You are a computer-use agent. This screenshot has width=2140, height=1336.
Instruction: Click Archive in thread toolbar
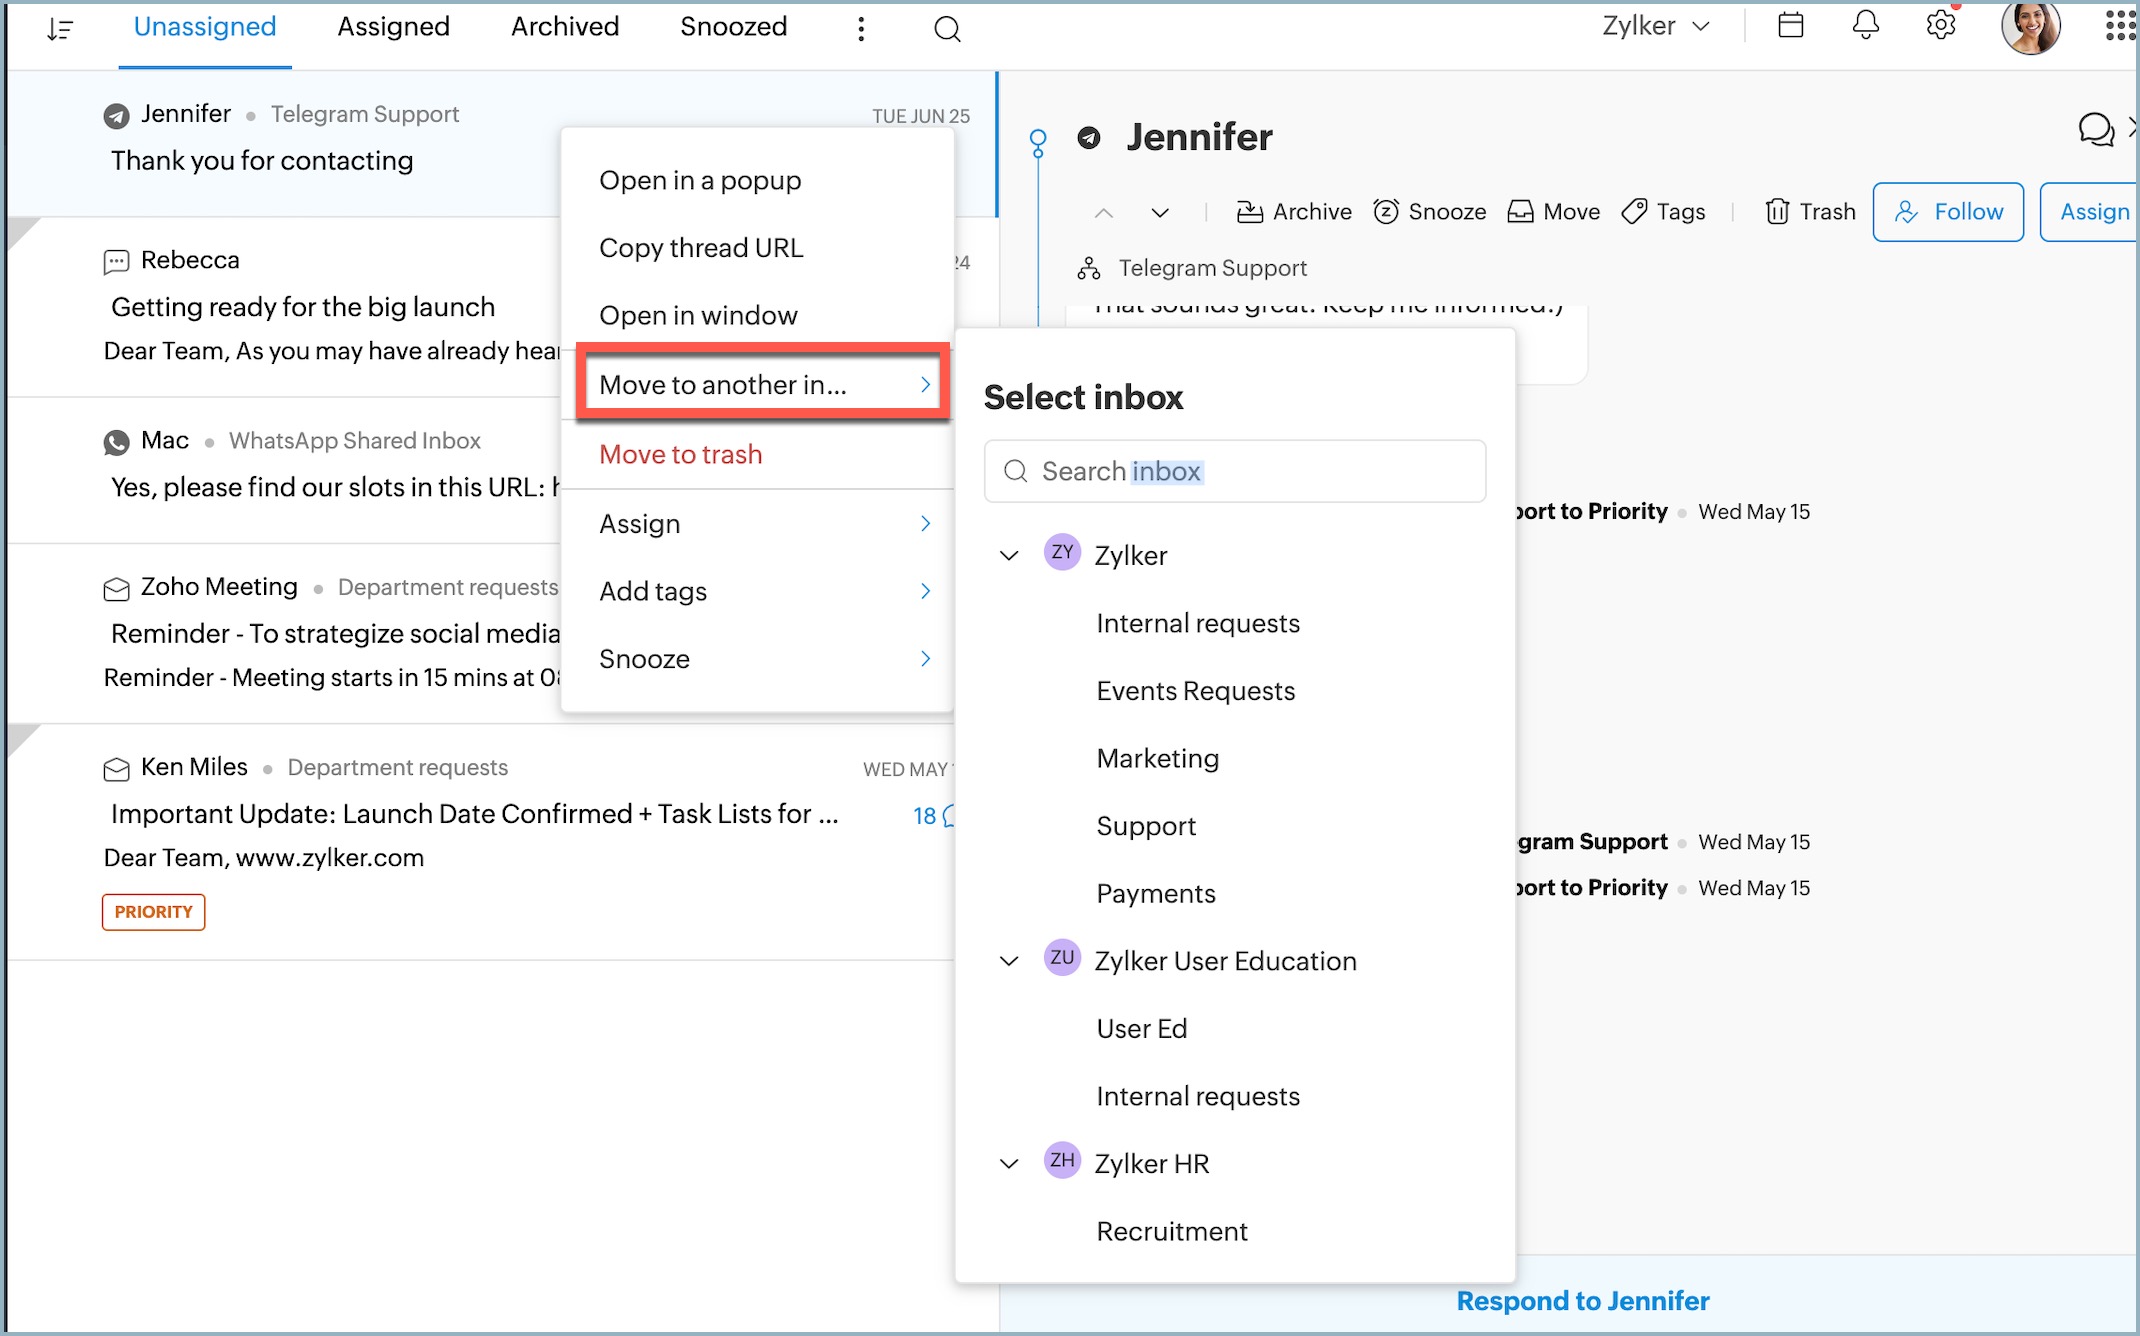pyautogui.click(x=1294, y=212)
